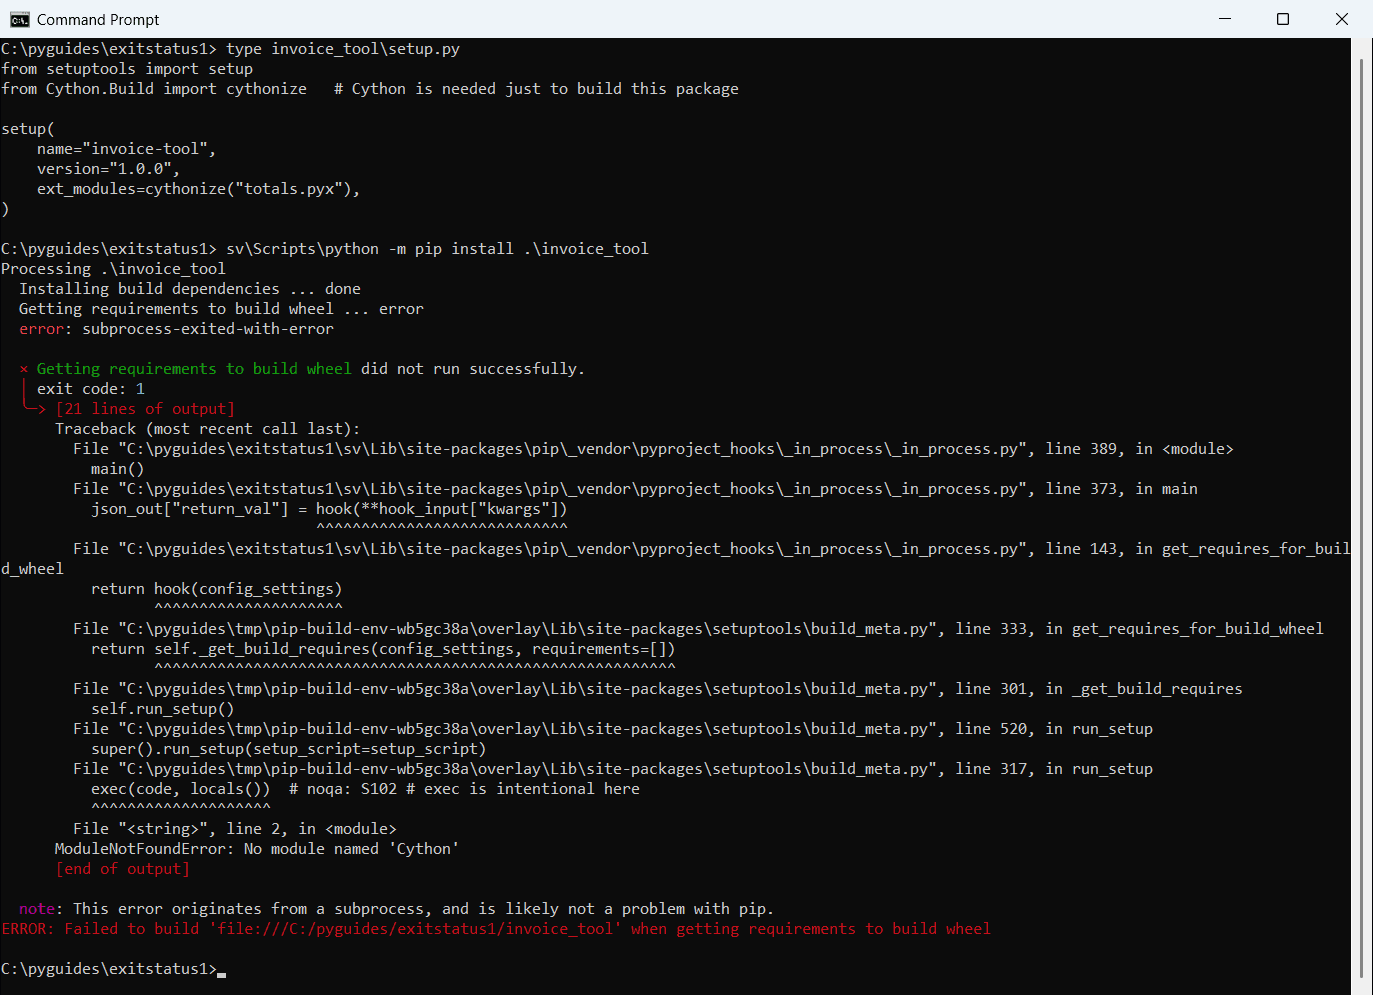Click 'super().run_setup(setup_script=setup_script)' line

pyautogui.click(x=289, y=749)
